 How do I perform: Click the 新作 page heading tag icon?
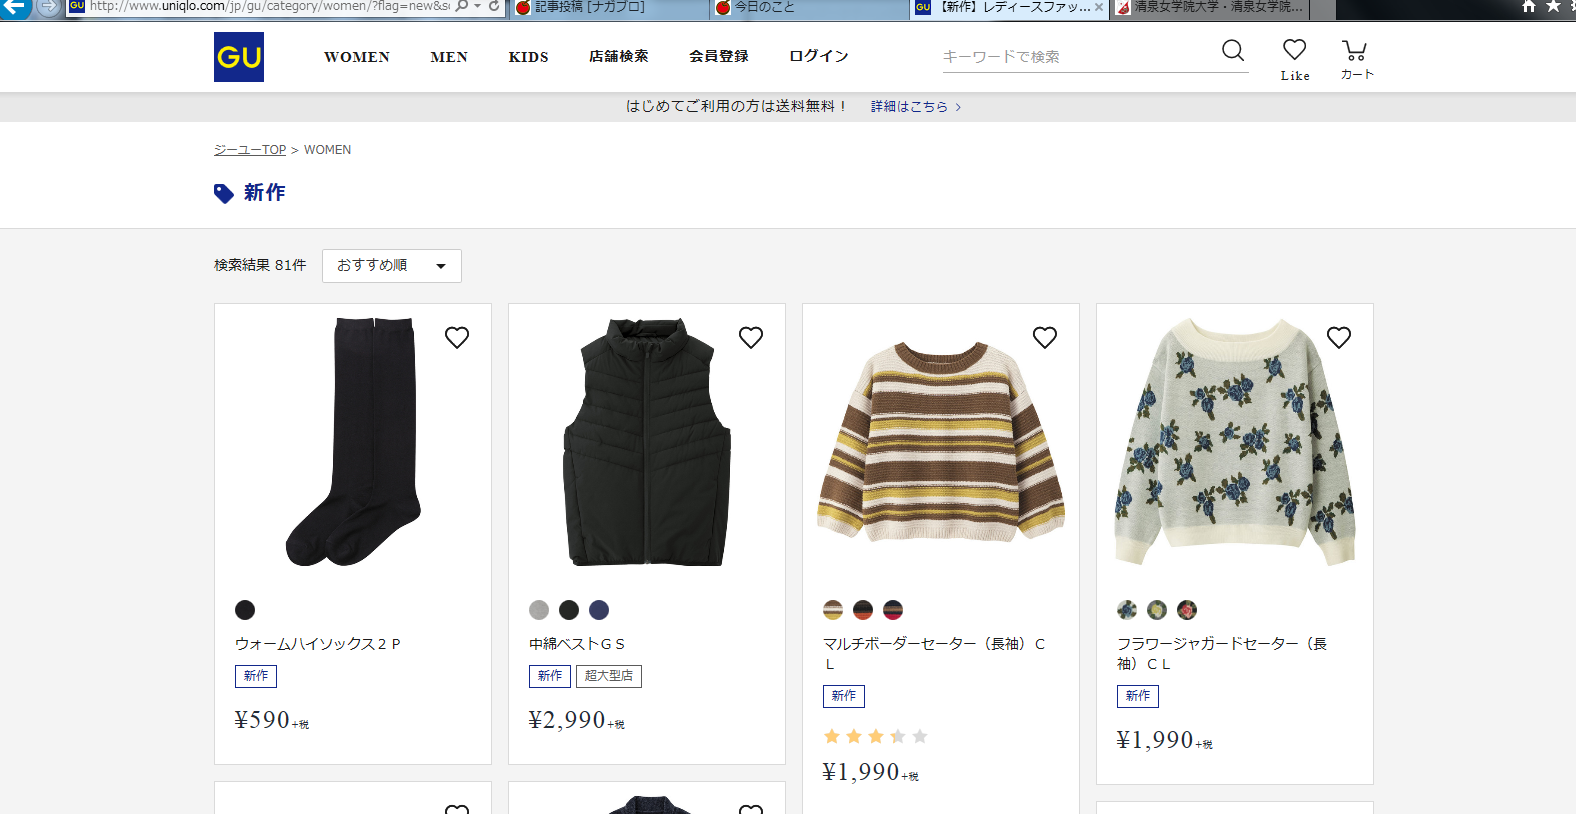click(224, 193)
